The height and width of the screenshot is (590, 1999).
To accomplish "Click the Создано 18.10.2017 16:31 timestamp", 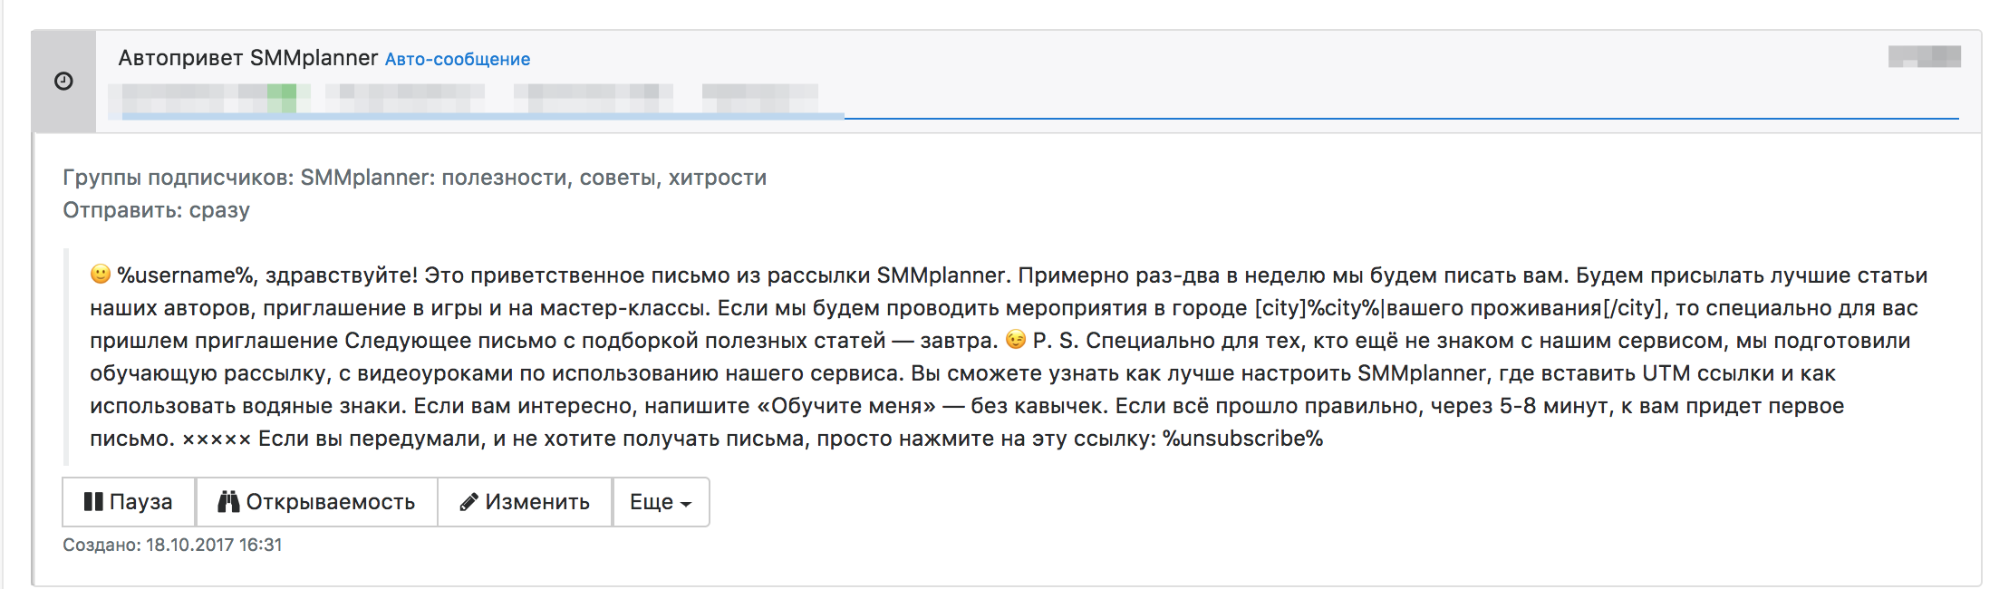I will [x=172, y=545].
